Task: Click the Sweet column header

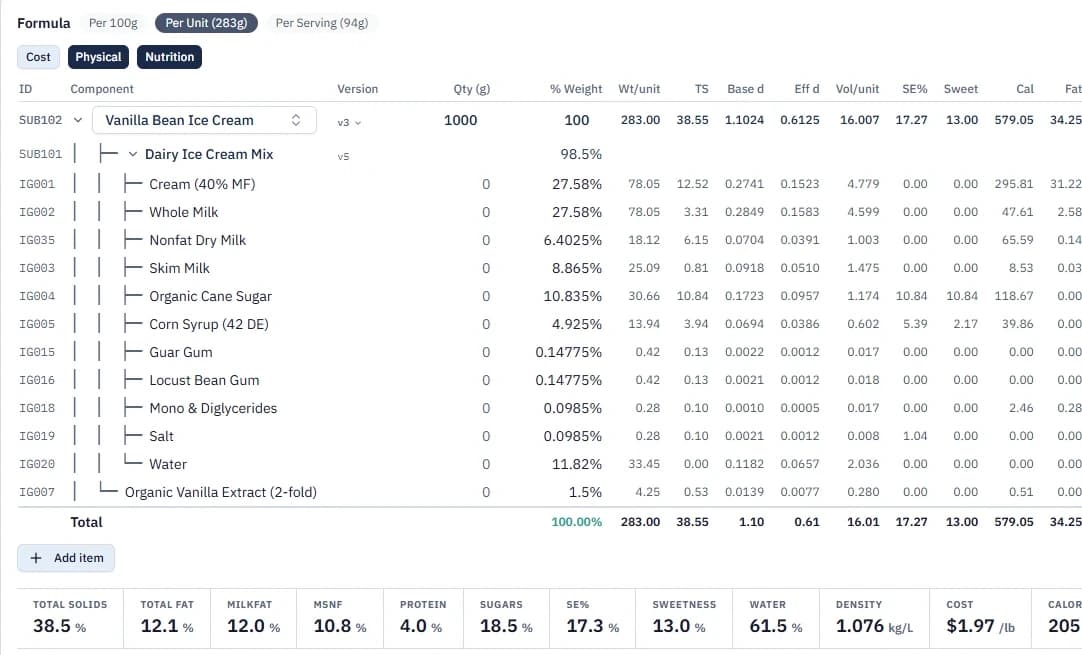Action: [961, 89]
